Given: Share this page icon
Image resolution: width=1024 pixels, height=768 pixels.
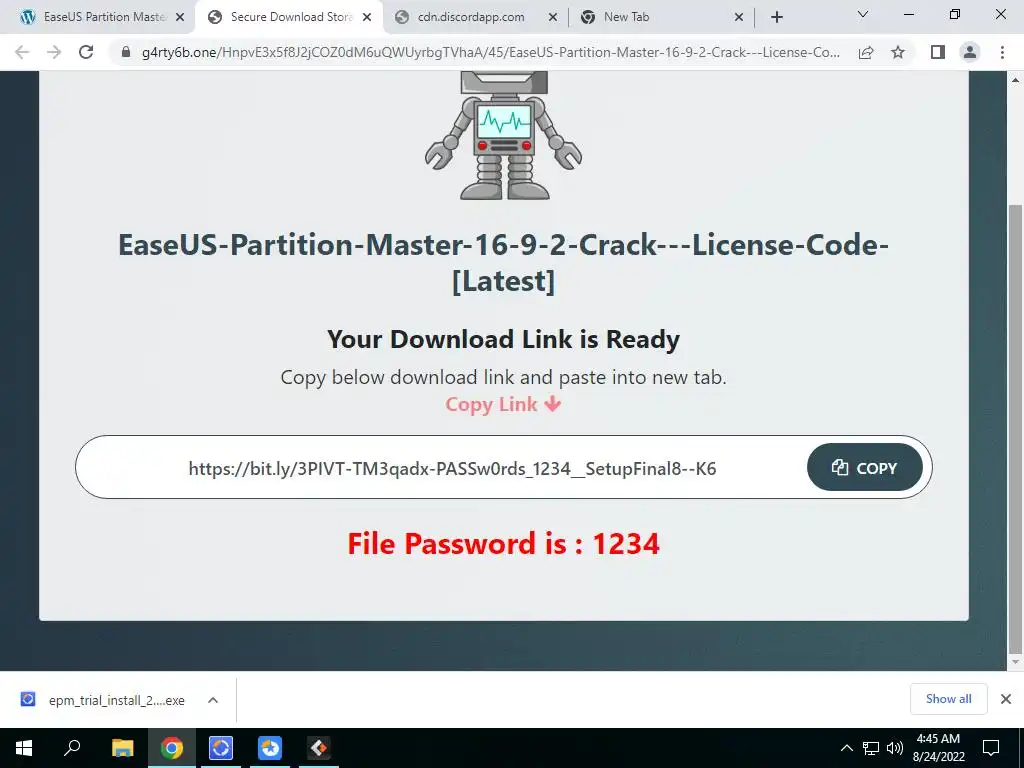Looking at the screenshot, I should pyautogui.click(x=866, y=52).
